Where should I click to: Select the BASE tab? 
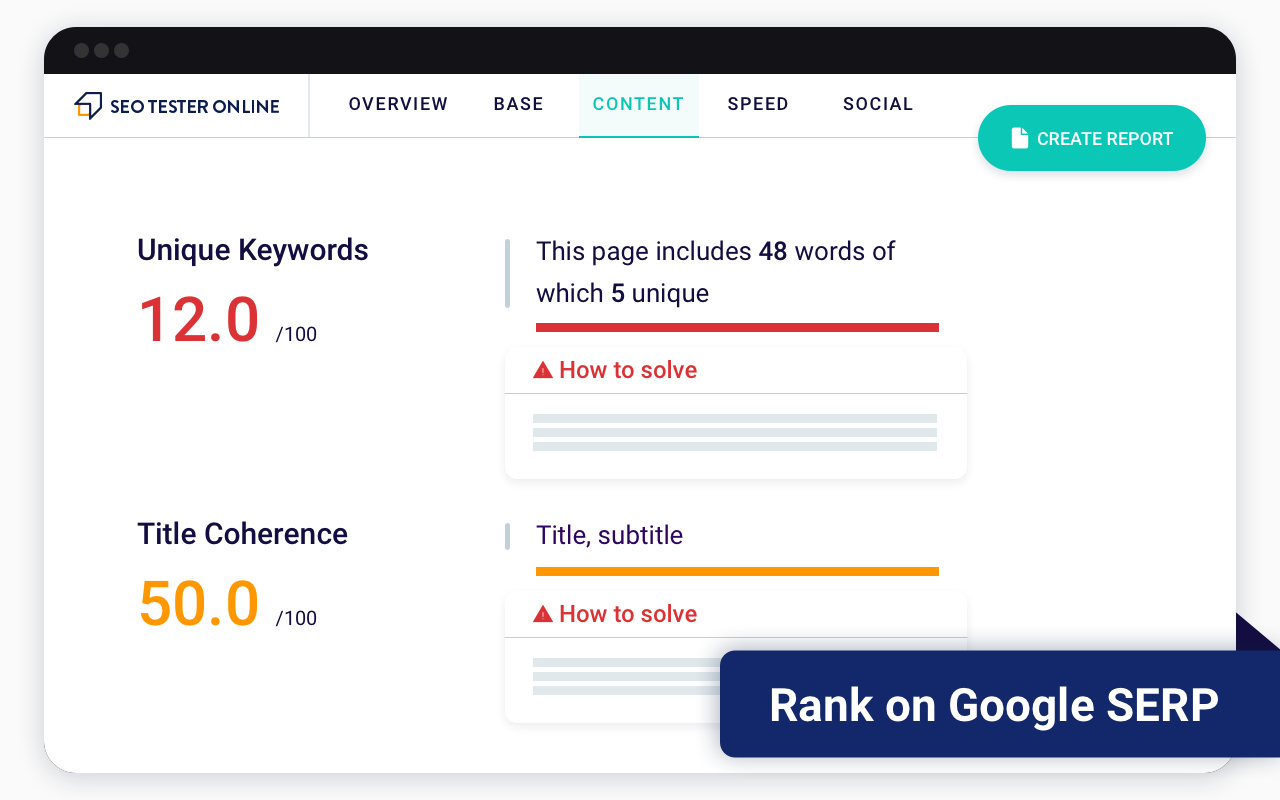(518, 104)
